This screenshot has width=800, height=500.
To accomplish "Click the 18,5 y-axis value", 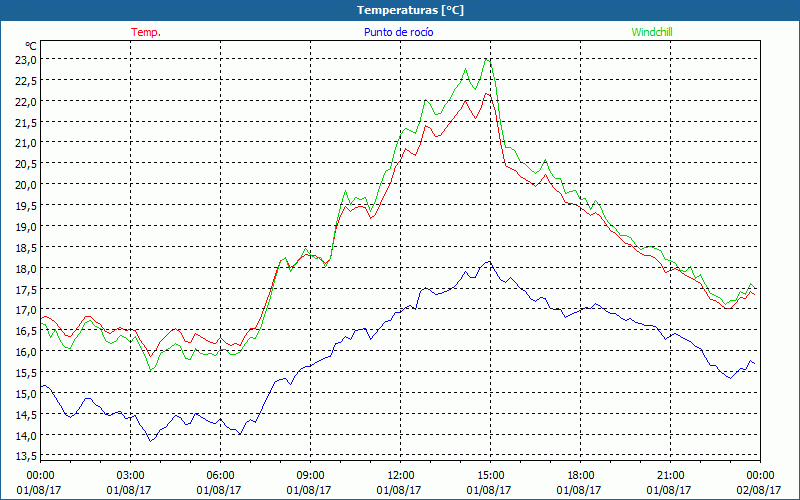I will pyautogui.click(x=27, y=247).
